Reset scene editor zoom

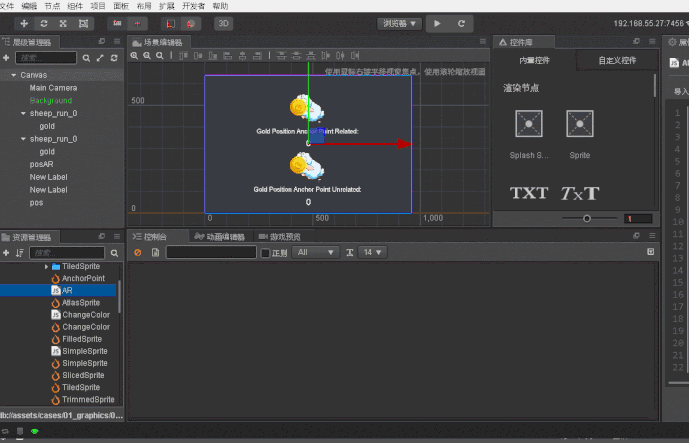[160, 56]
